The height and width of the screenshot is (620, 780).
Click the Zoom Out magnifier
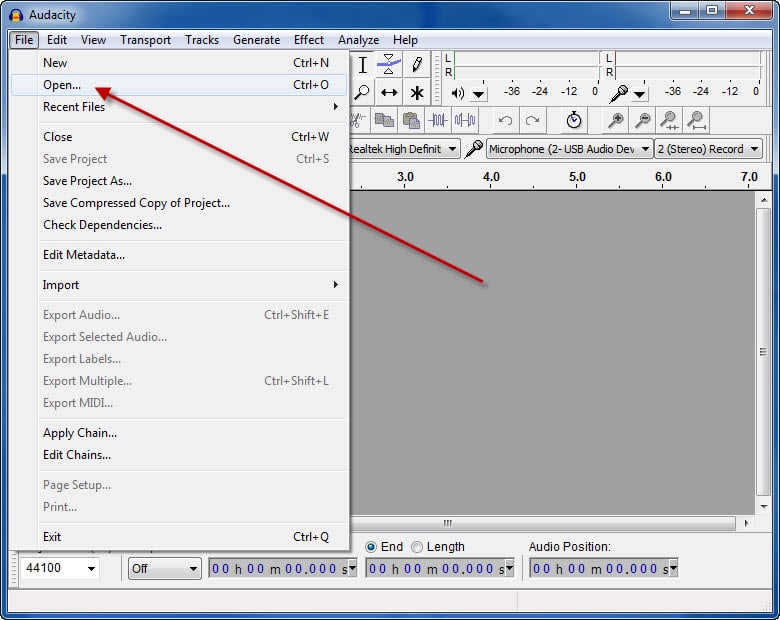643,120
